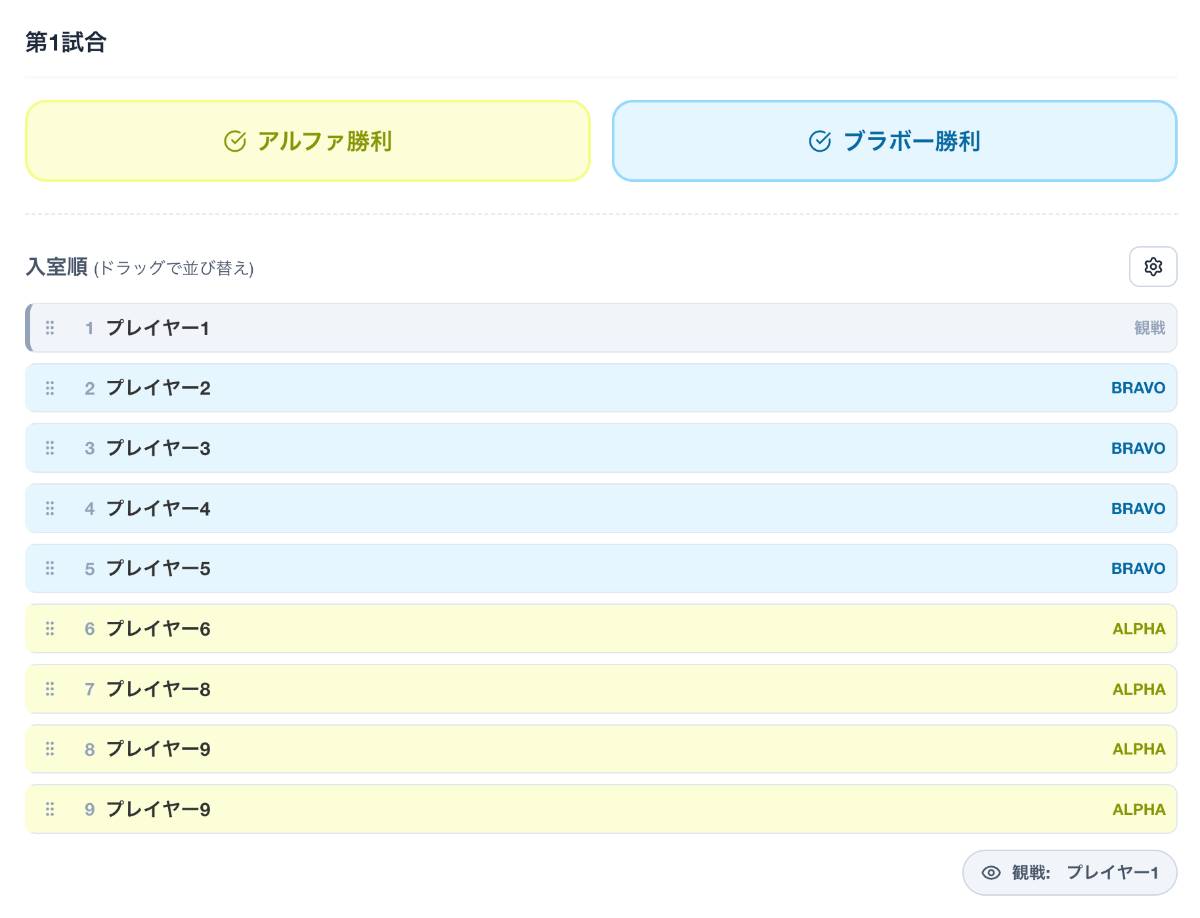Viewport: 1200px width, 918px height.
Task: Select the プレイヤー3 row name
Action: point(158,448)
